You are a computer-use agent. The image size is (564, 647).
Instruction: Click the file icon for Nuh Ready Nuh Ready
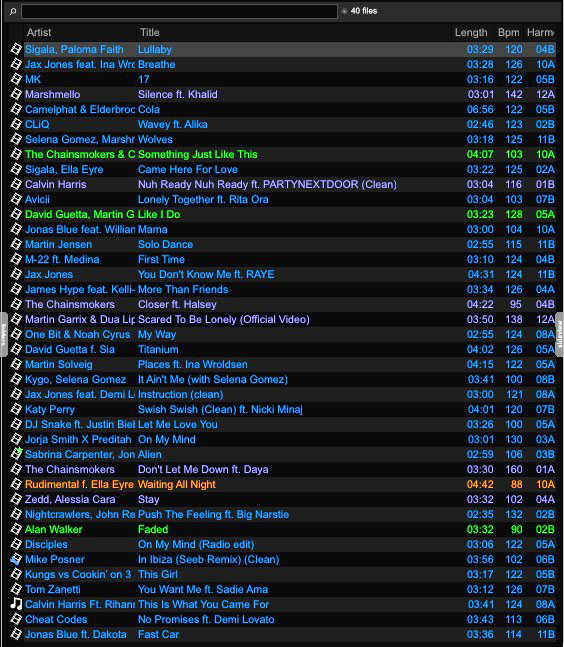click(16, 184)
